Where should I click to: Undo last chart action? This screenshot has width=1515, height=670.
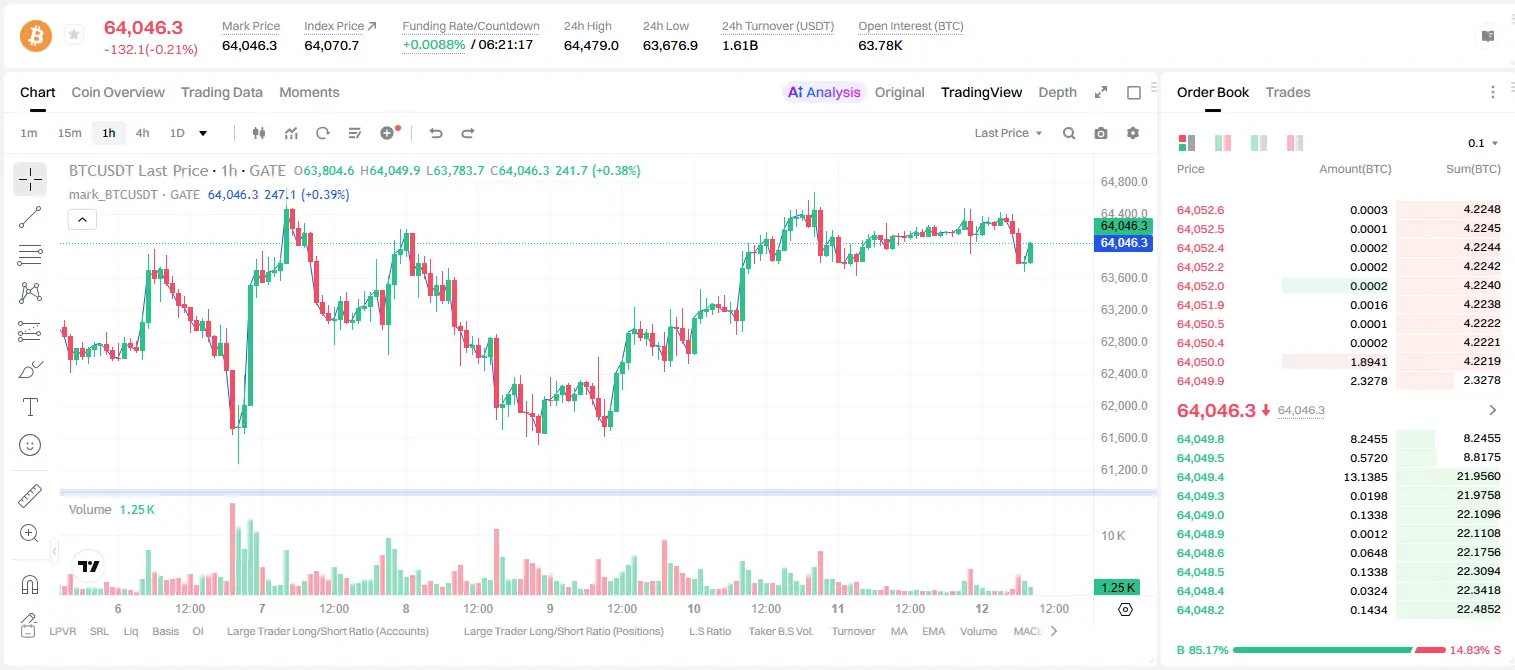(435, 133)
